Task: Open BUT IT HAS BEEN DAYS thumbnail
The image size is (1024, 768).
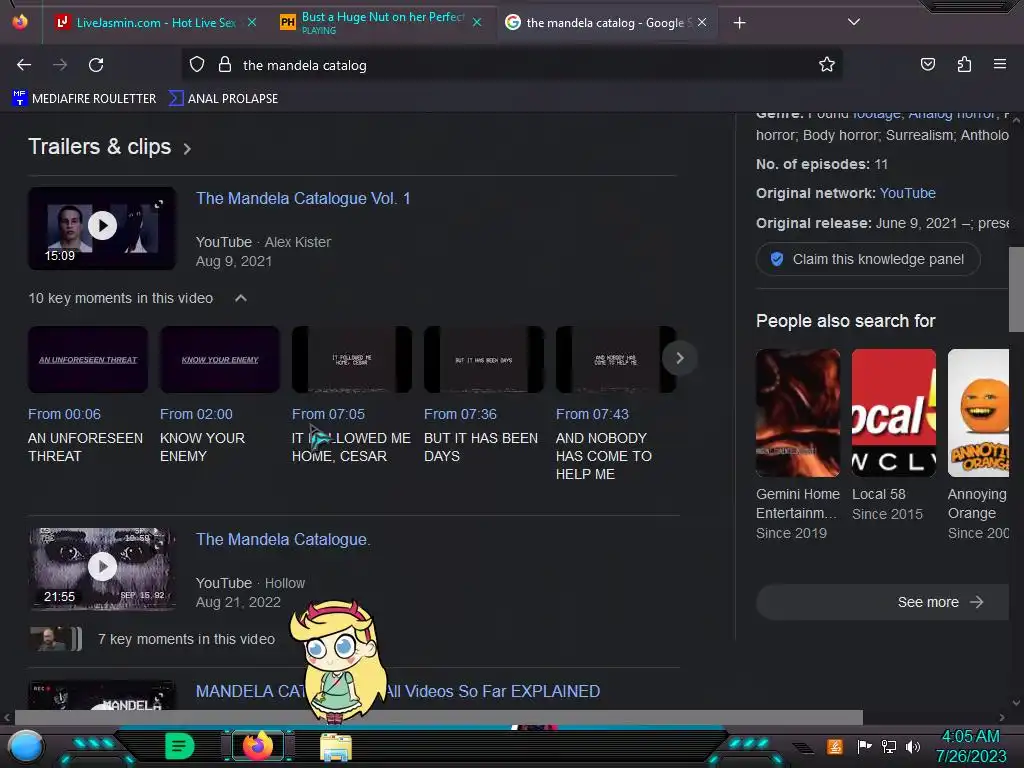Action: pyautogui.click(x=484, y=359)
